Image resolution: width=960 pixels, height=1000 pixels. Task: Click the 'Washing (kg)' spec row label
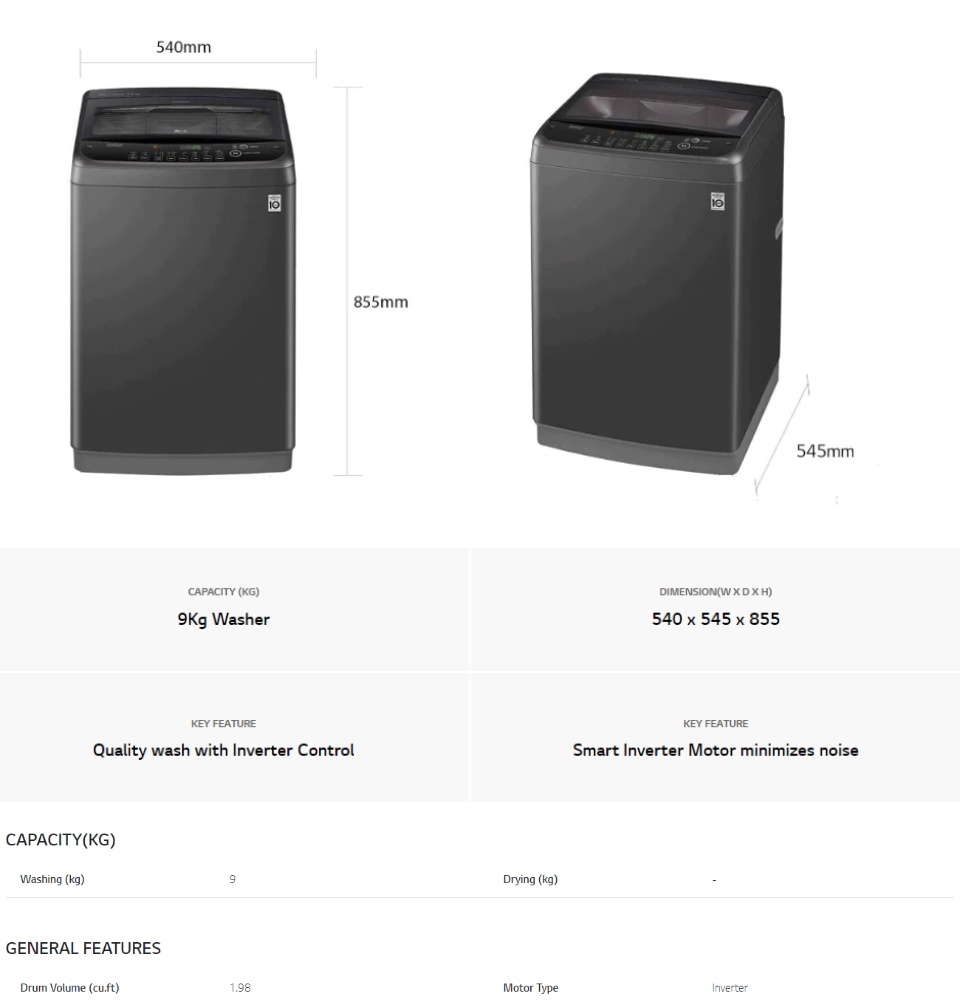(52, 879)
